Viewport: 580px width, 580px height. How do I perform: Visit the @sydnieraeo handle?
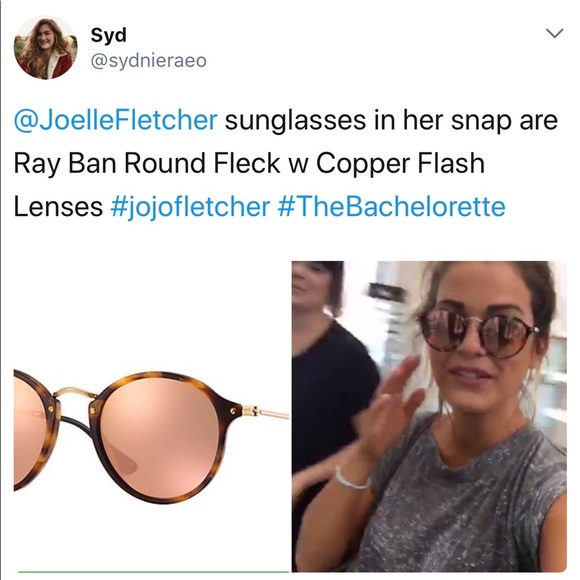point(148,61)
